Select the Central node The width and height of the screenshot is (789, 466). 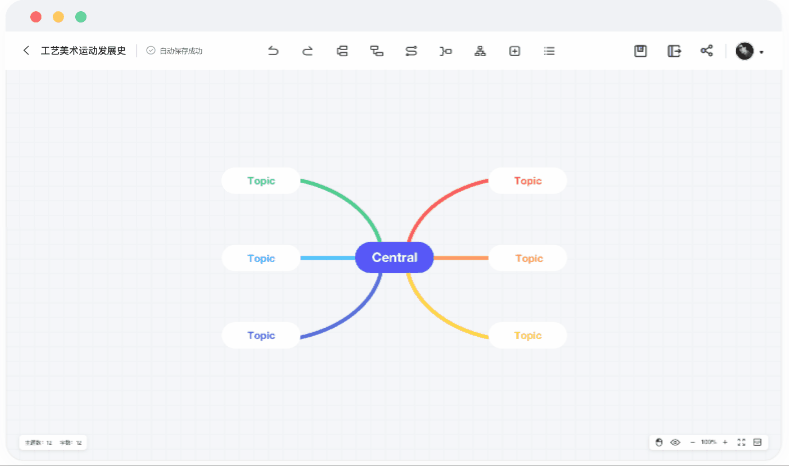point(394,257)
